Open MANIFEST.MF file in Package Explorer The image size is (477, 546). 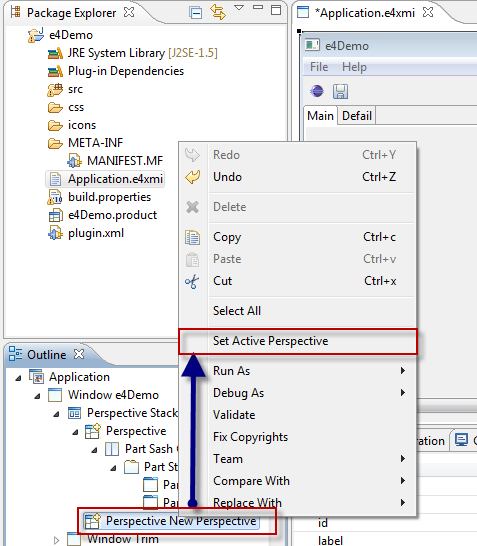coord(125,161)
